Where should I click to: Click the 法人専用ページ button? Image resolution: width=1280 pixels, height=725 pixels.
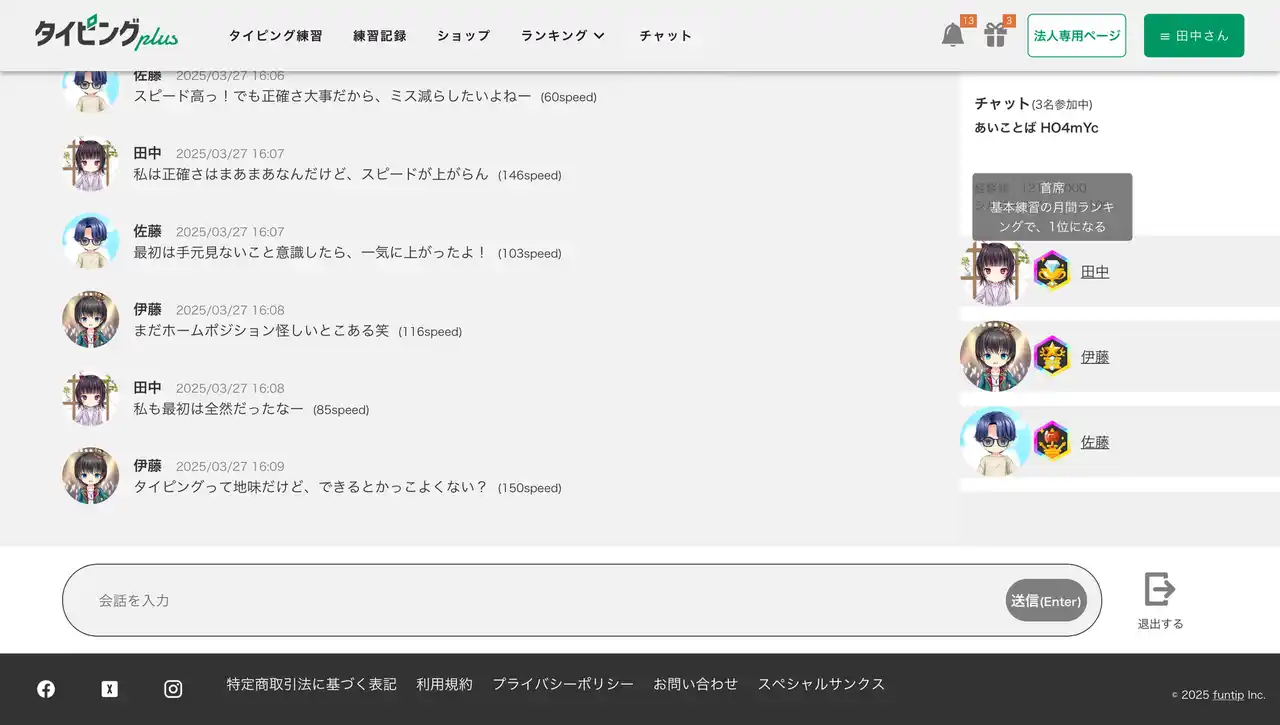click(x=1076, y=35)
